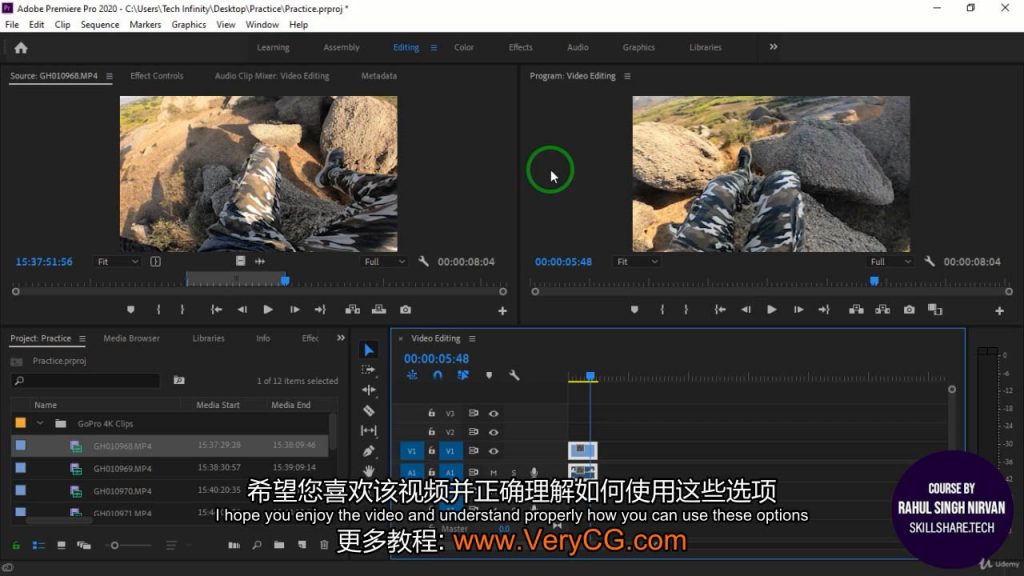The width and height of the screenshot is (1024, 576).
Task: Open the Media Browser tab
Action: click(131, 338)
